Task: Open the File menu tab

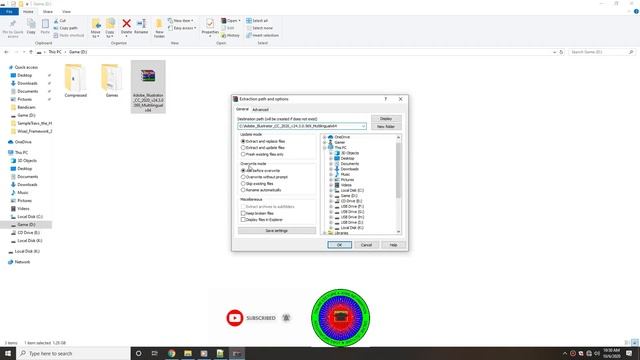Action: [9, 11]
